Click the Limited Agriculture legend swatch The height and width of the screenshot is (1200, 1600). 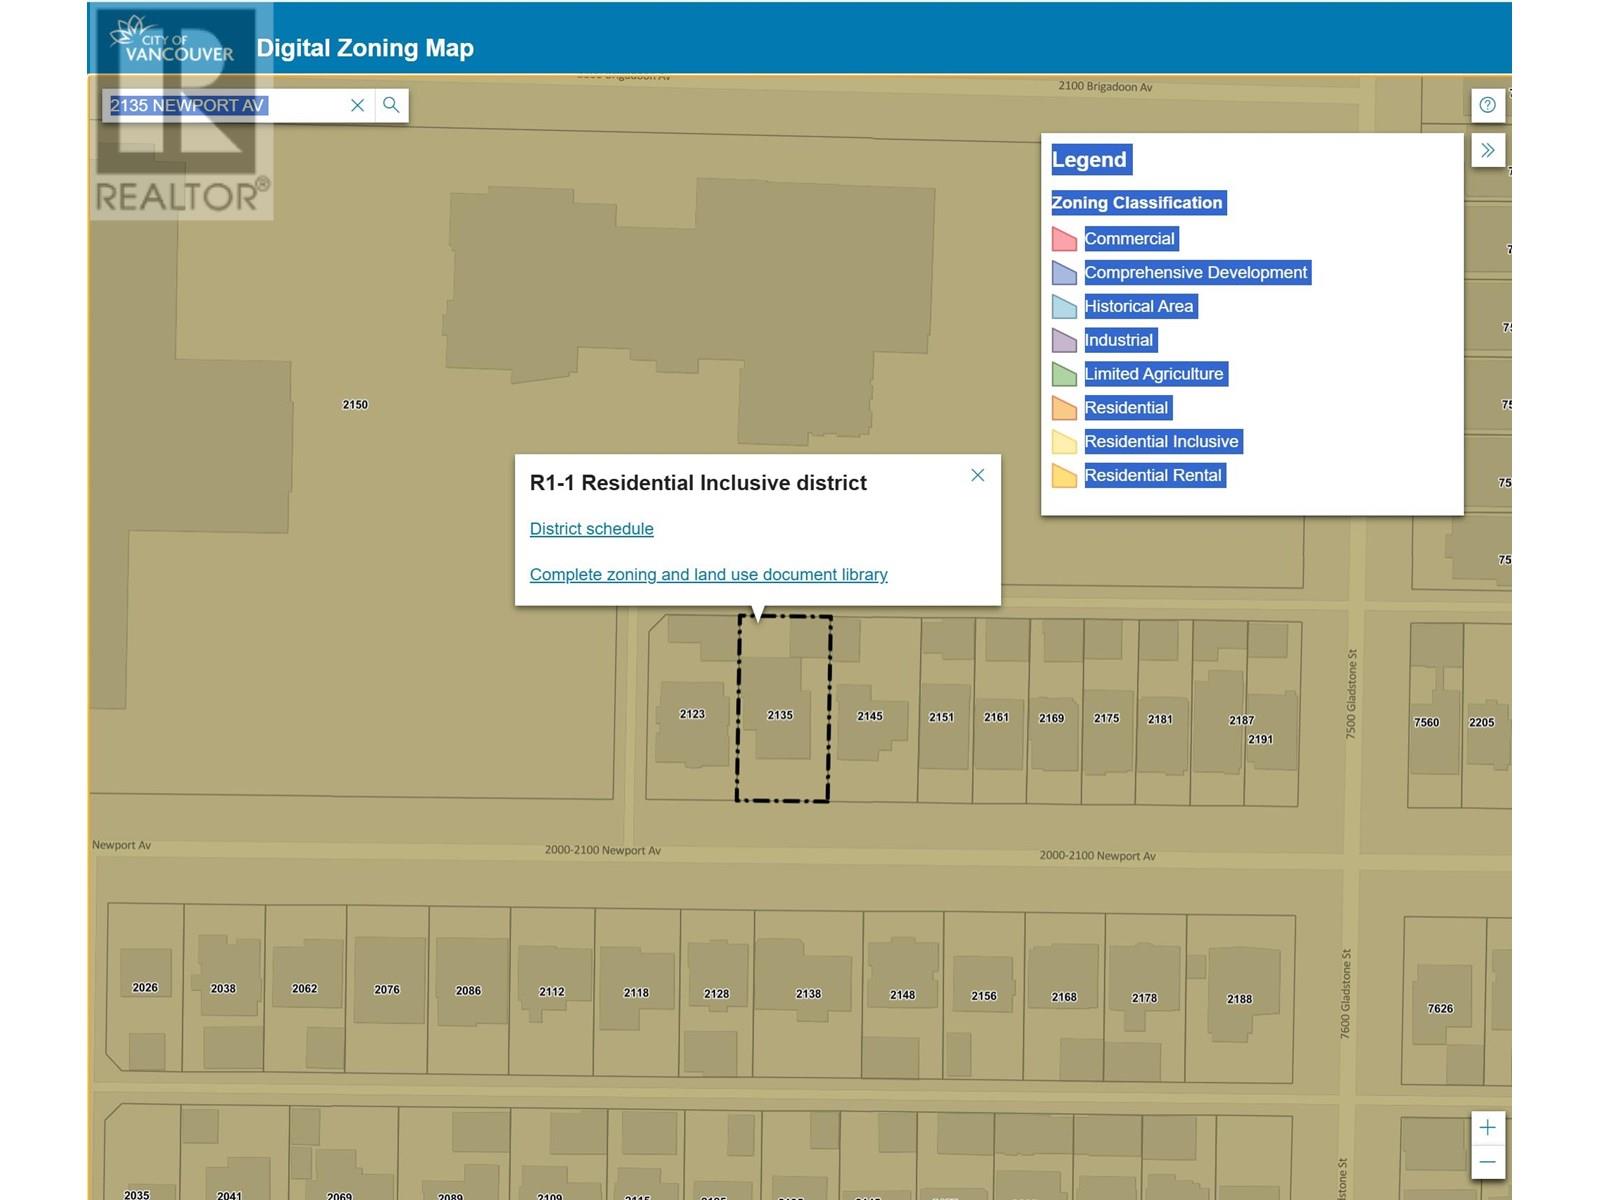click(x=1064, y=375)
